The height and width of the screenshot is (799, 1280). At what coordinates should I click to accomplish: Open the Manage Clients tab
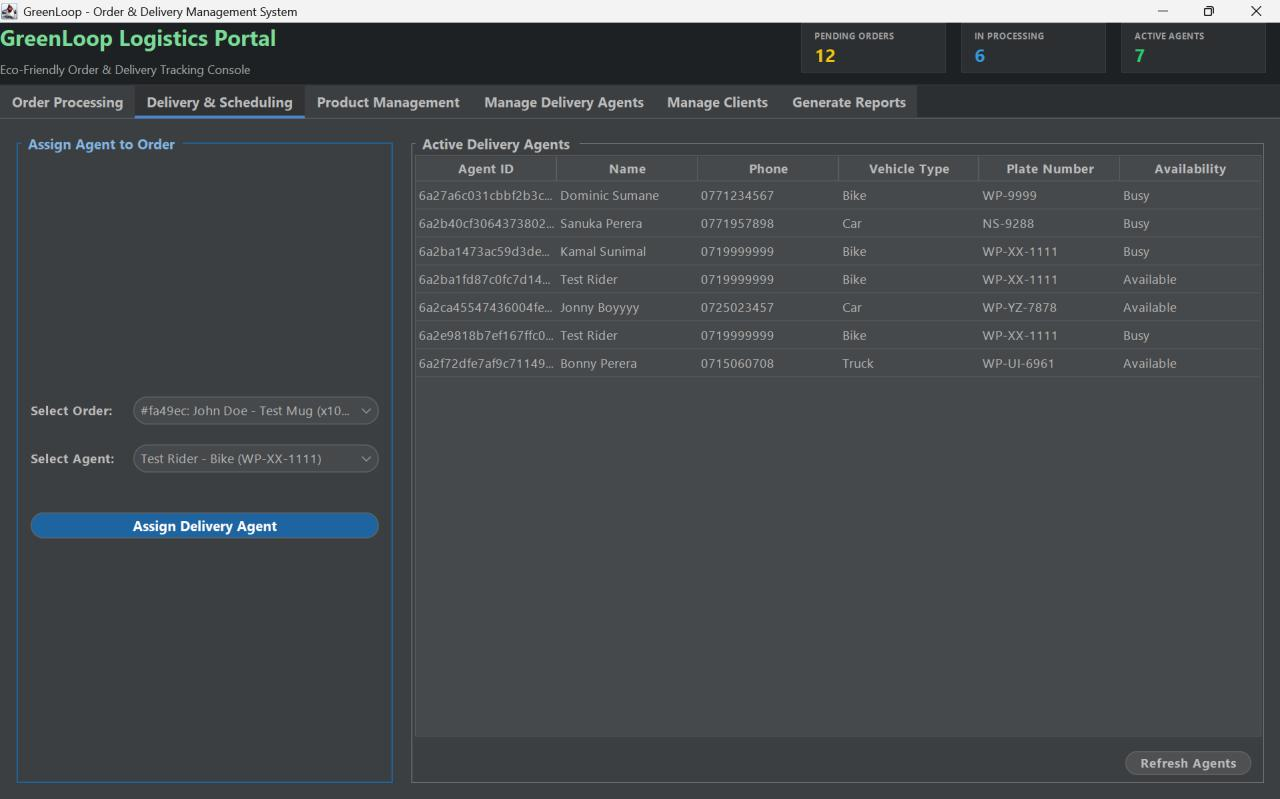click(717, 102)
